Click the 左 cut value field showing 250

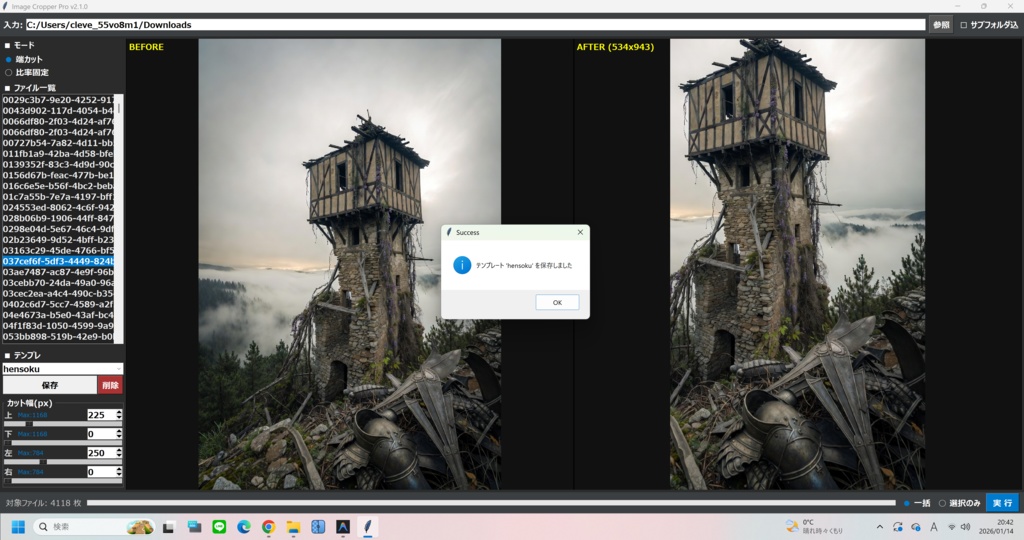[x=101, y=453]
